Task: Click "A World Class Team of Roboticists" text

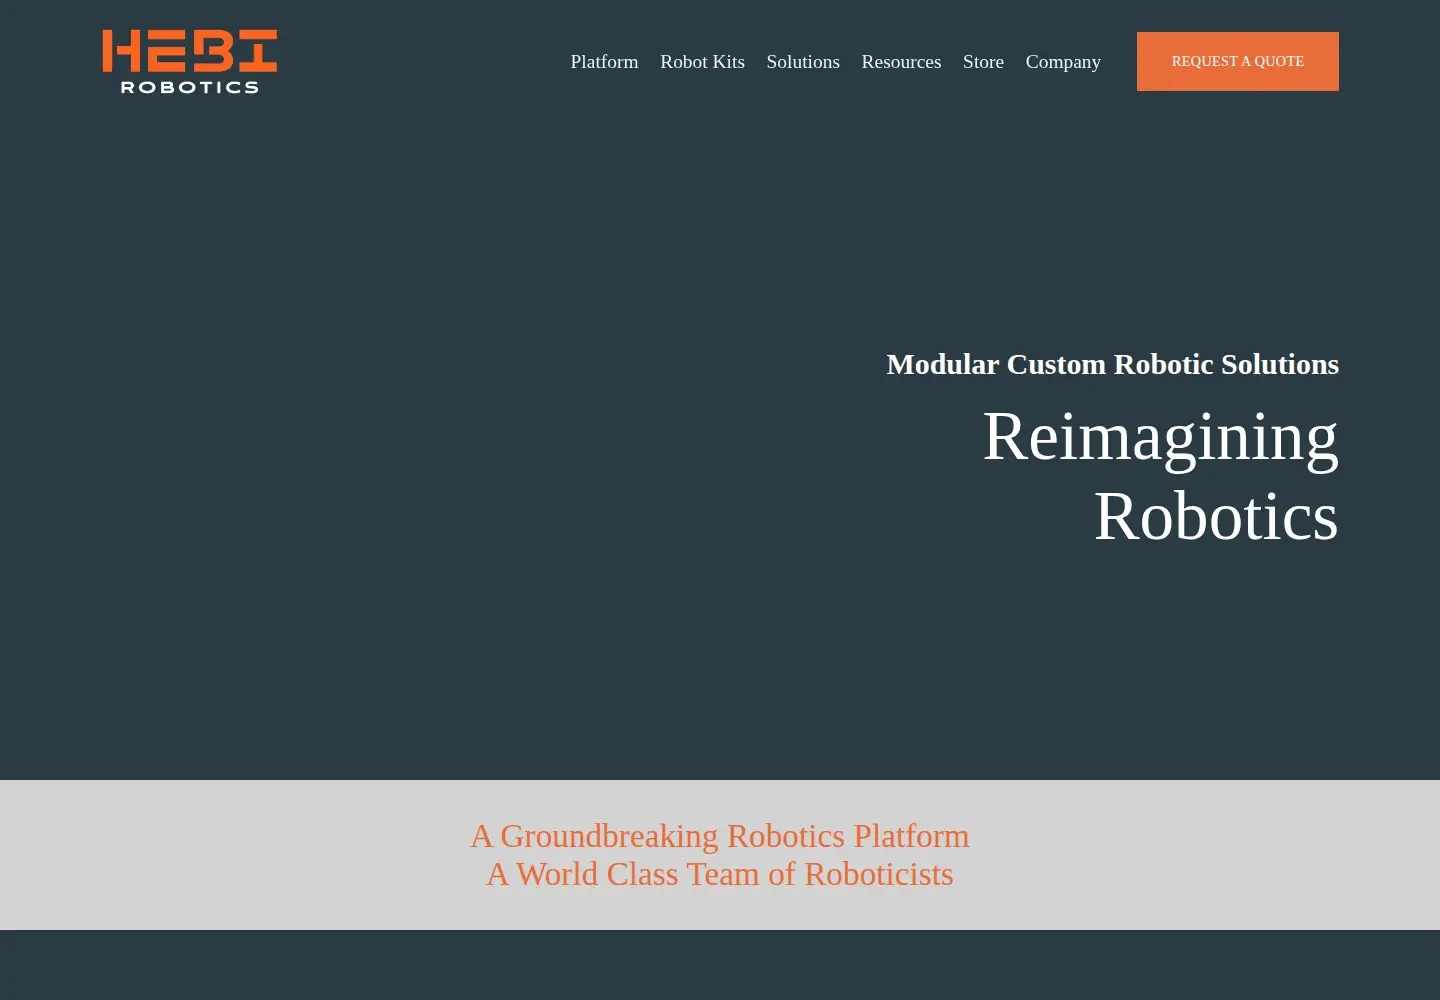Action: 720,874
